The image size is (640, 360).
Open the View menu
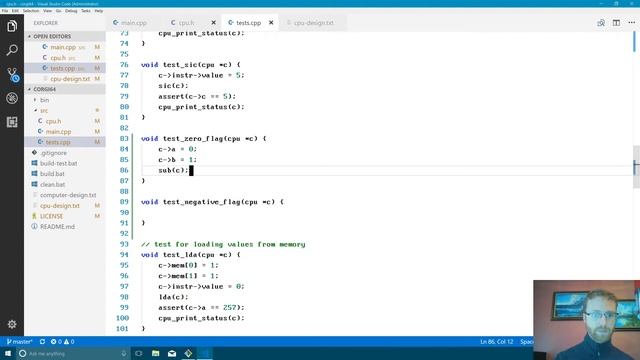tap(47, 11)
